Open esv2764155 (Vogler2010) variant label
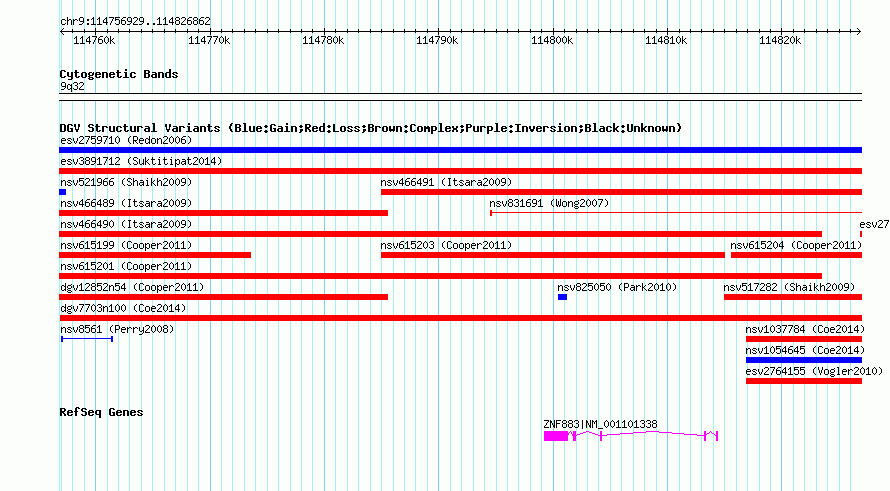The height and width of the screenshot is (491, 890). point(814,371)
